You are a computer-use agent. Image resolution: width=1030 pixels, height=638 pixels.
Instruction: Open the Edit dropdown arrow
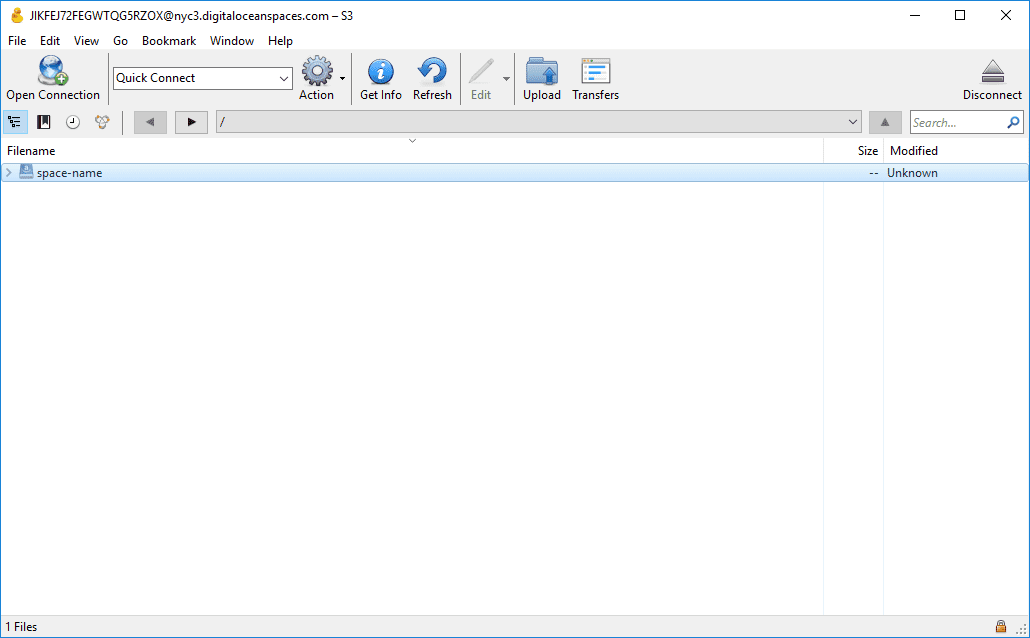coord(506,78)
